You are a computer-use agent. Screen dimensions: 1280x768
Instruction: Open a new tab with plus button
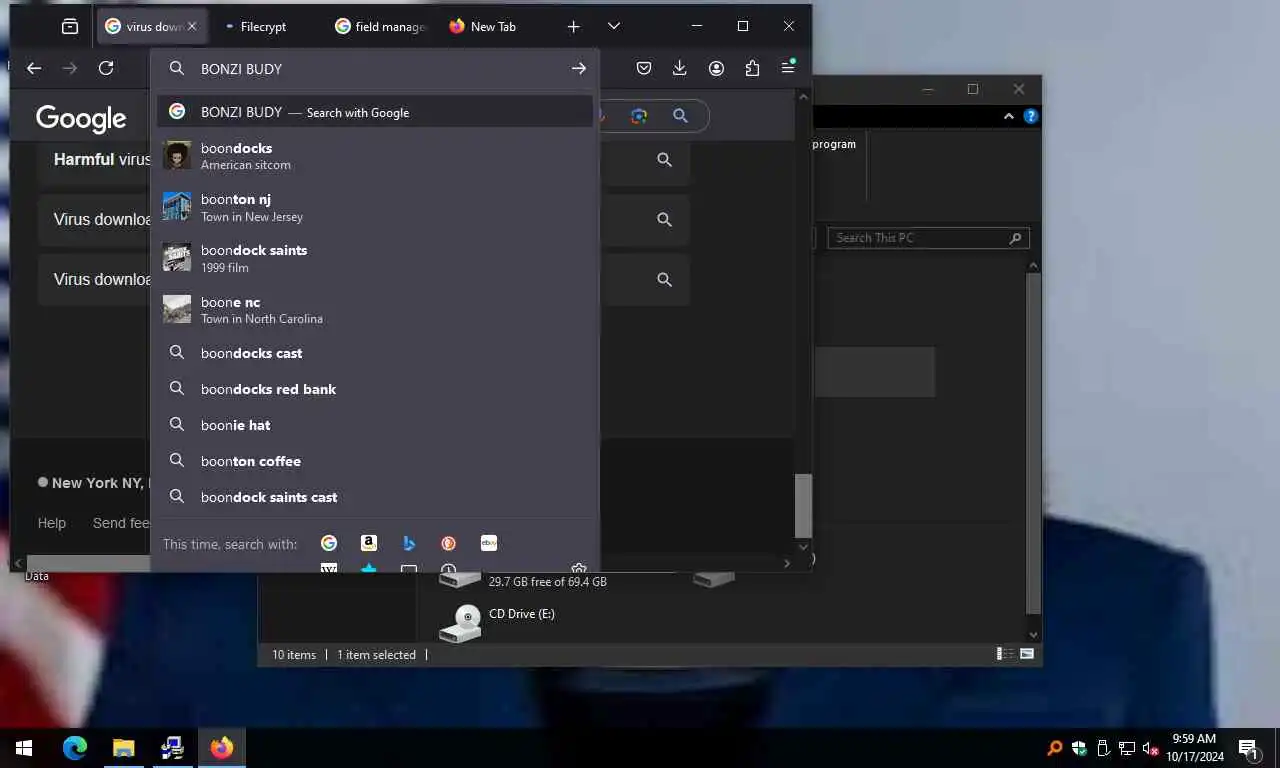[573, 26]
